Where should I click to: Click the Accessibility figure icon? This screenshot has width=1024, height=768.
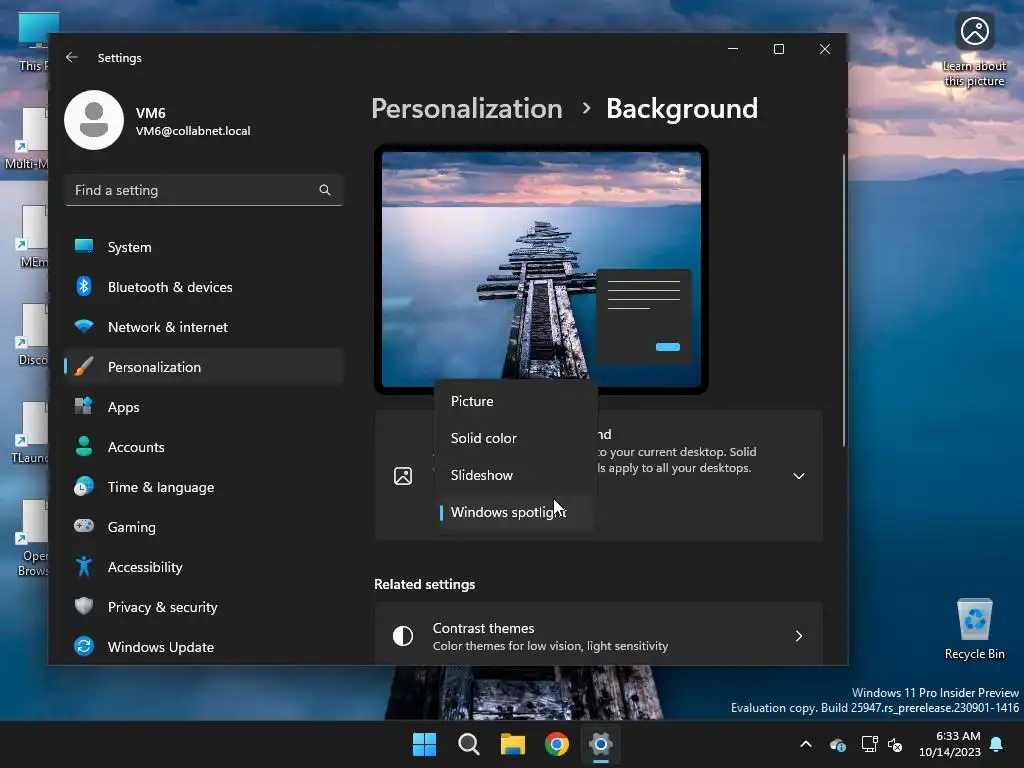click(84, 566)
